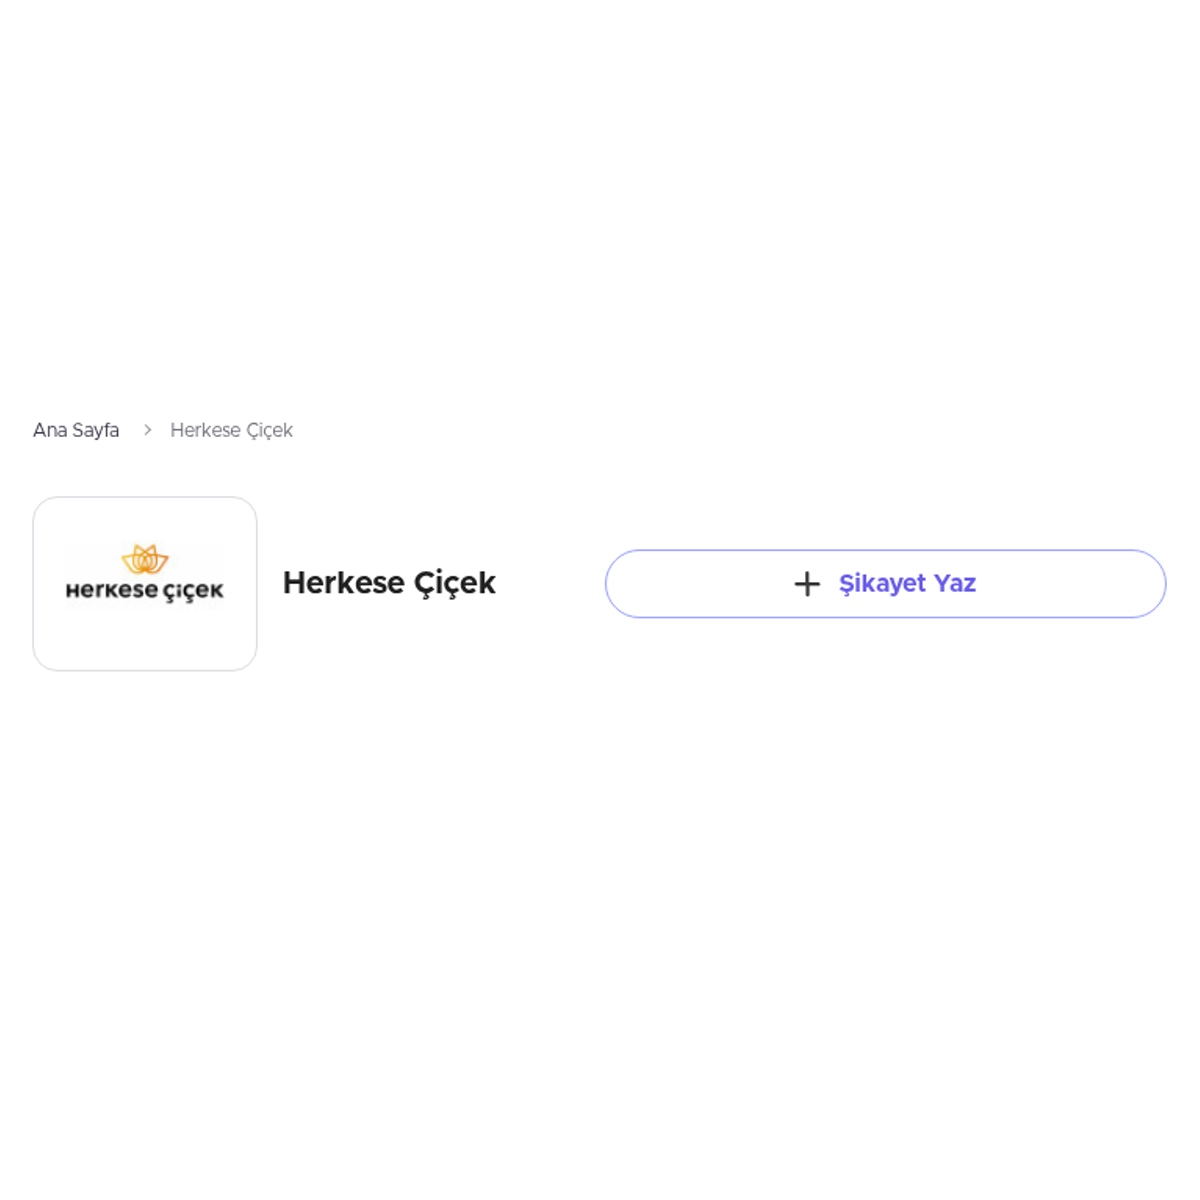
Task: Click the black logo wordmark inside the card
Action: click(145, 591)
